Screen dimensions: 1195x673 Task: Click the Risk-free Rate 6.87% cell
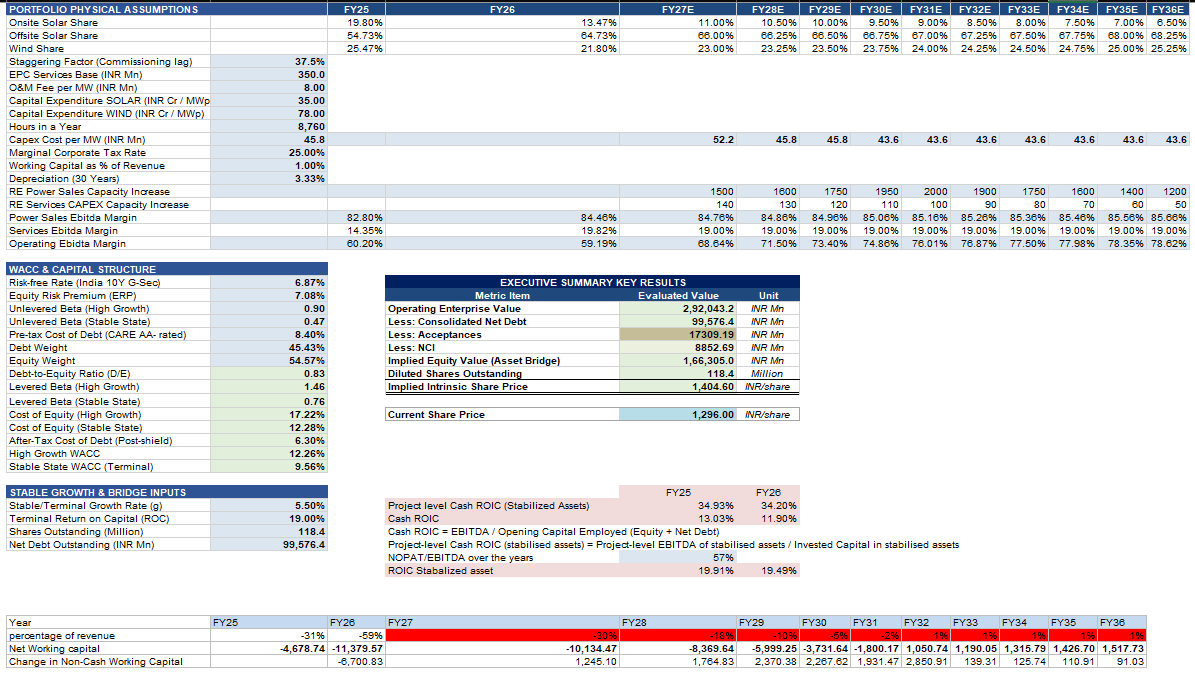(269, 283)
